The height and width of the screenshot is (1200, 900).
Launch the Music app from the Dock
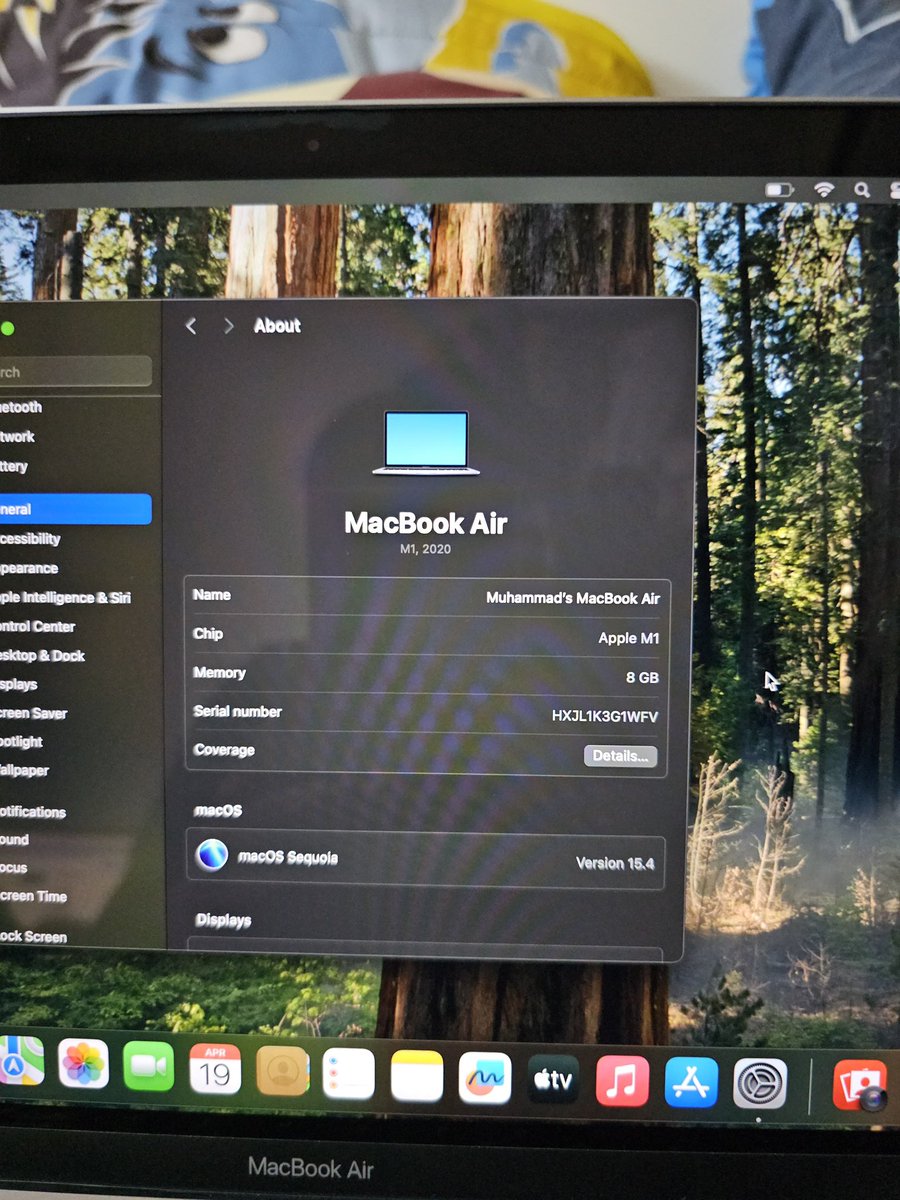pos(622,1082)
